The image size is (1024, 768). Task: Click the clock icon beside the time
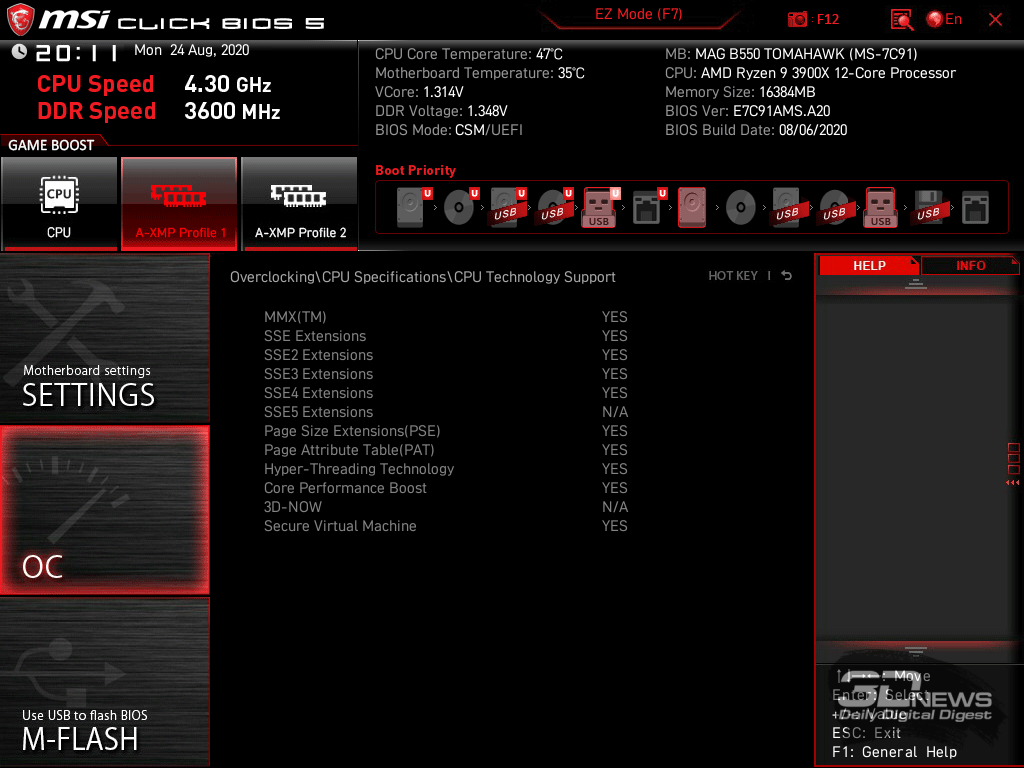19,52
